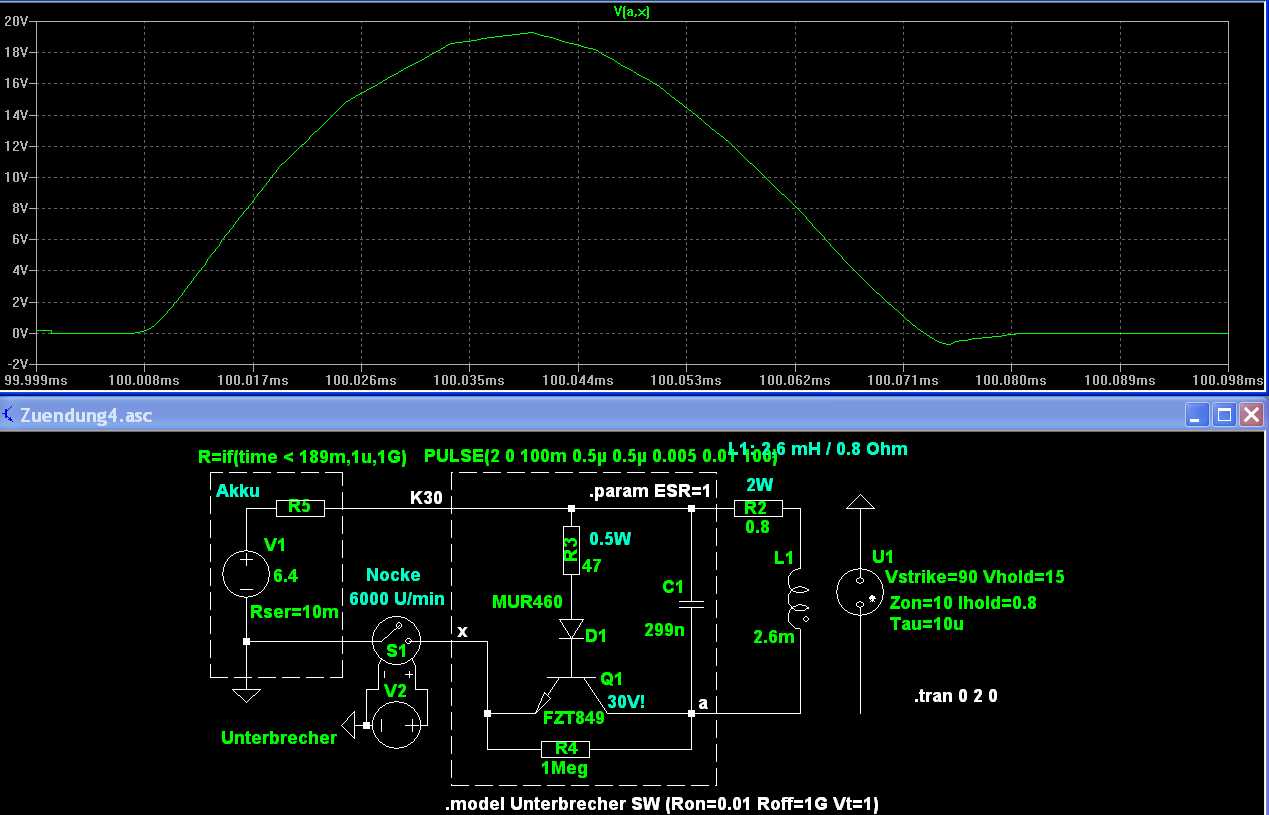
Task: Click the 20V vertical axis label
Action: (15, 21)
